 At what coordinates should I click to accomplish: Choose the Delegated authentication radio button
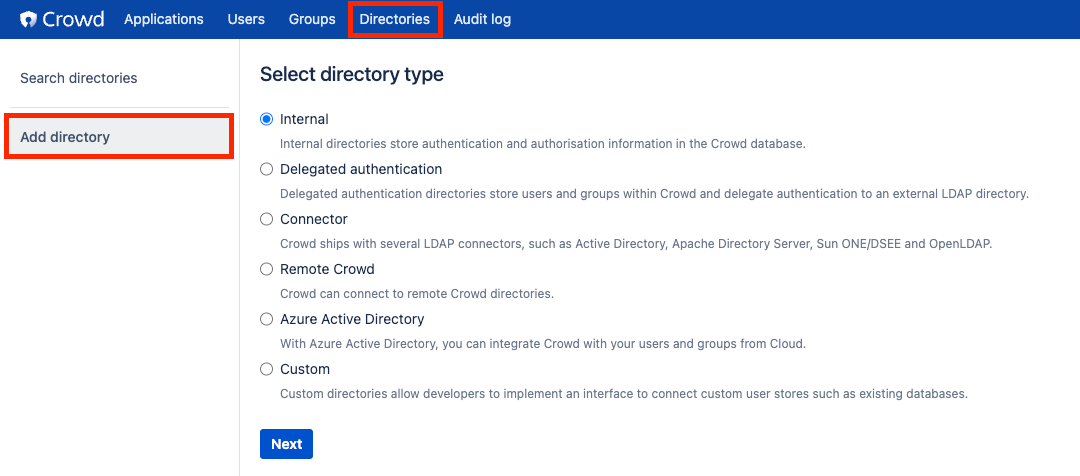(267, 169)
